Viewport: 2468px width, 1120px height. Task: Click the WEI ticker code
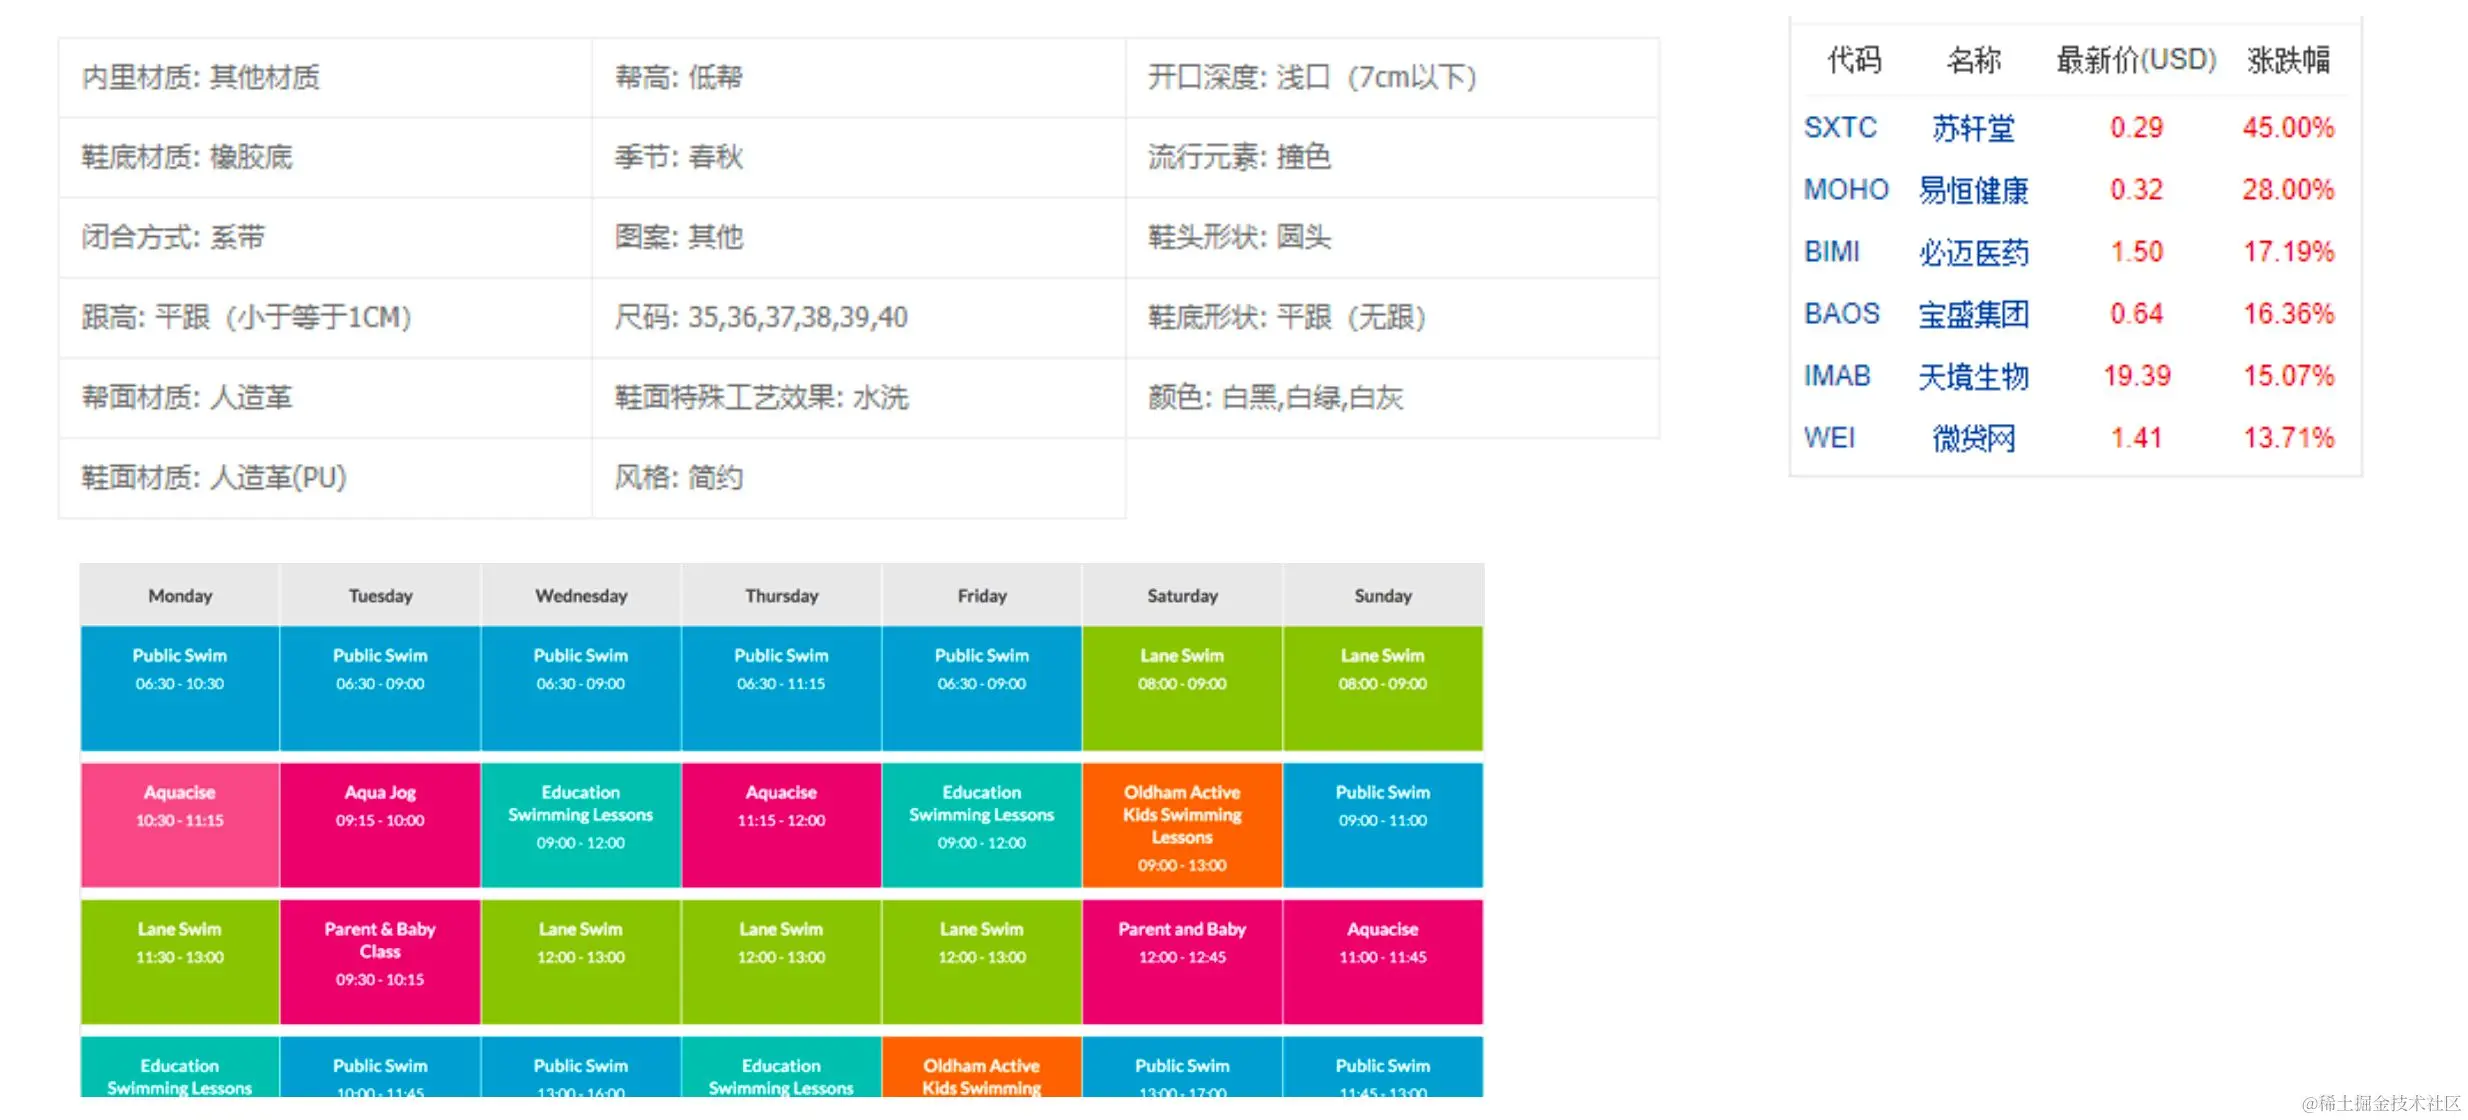pyautogui.click(x=1829, y=438)
